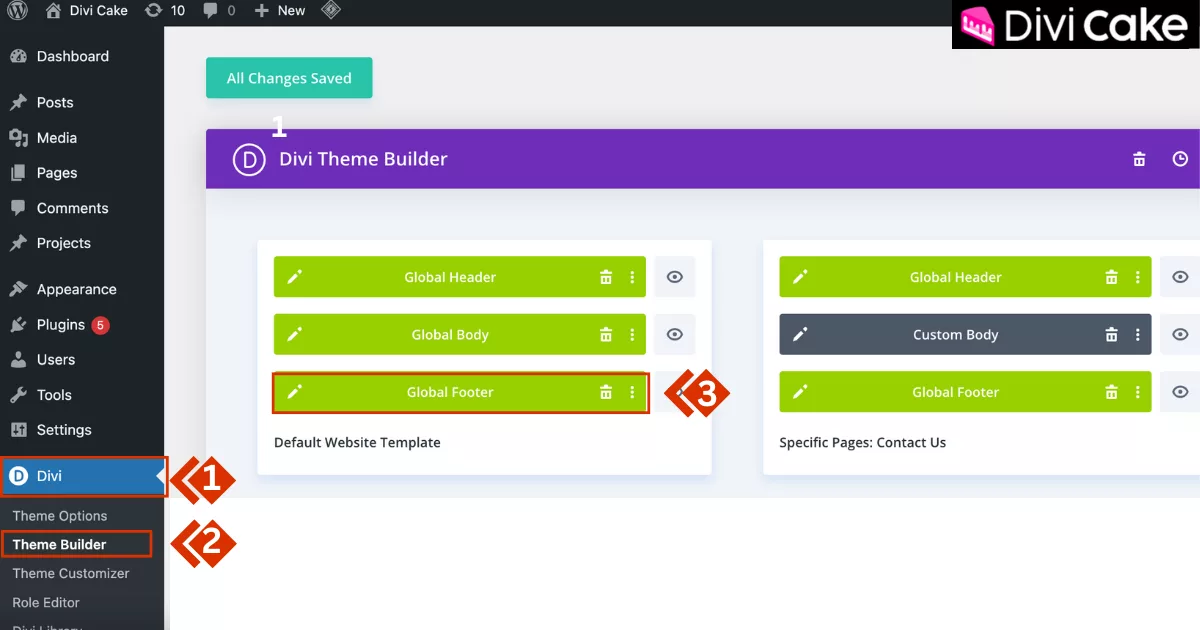The height and width of the screenshot is (630, 1200).
Task: Edit default template Global Header with pencil
Action: coord(294,277)
